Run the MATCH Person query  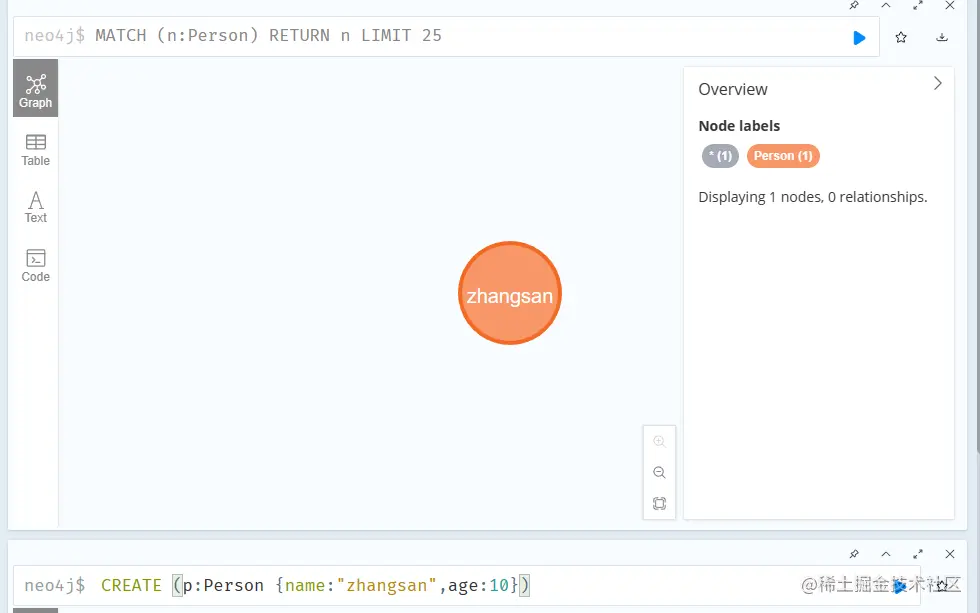[859, 37]
